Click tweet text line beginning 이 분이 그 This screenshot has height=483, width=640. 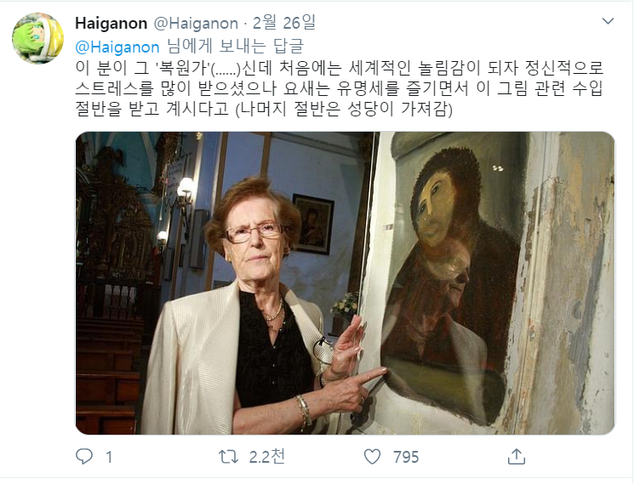pos(339,68)
